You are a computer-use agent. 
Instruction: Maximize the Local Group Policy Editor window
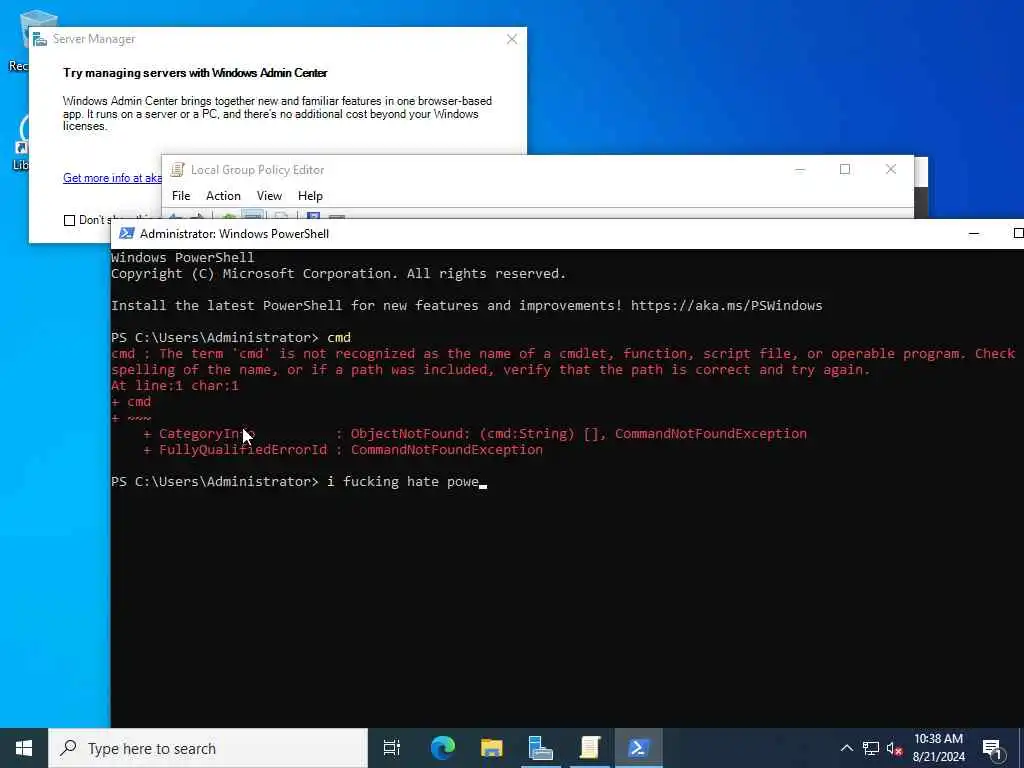(845, 169)
